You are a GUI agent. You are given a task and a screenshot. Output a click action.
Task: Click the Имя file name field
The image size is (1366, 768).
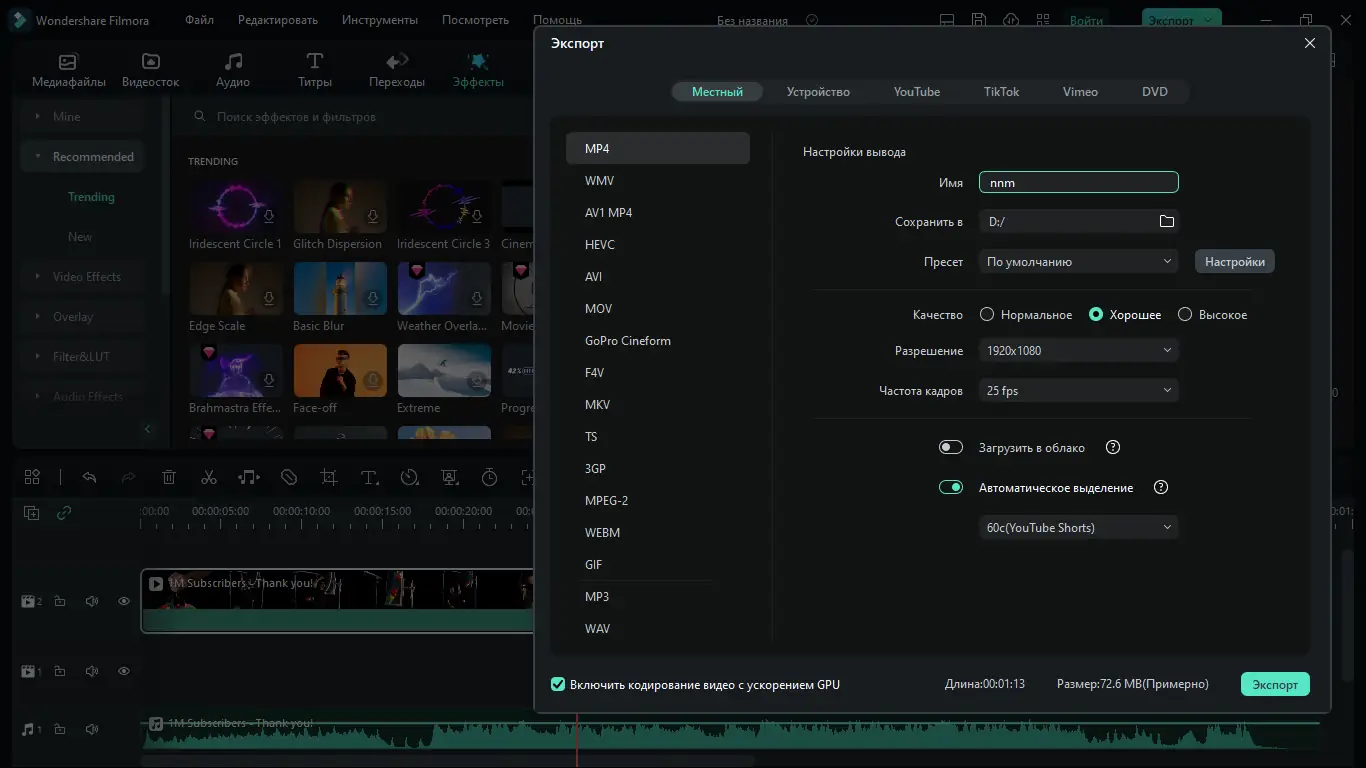coord(1078,183)
